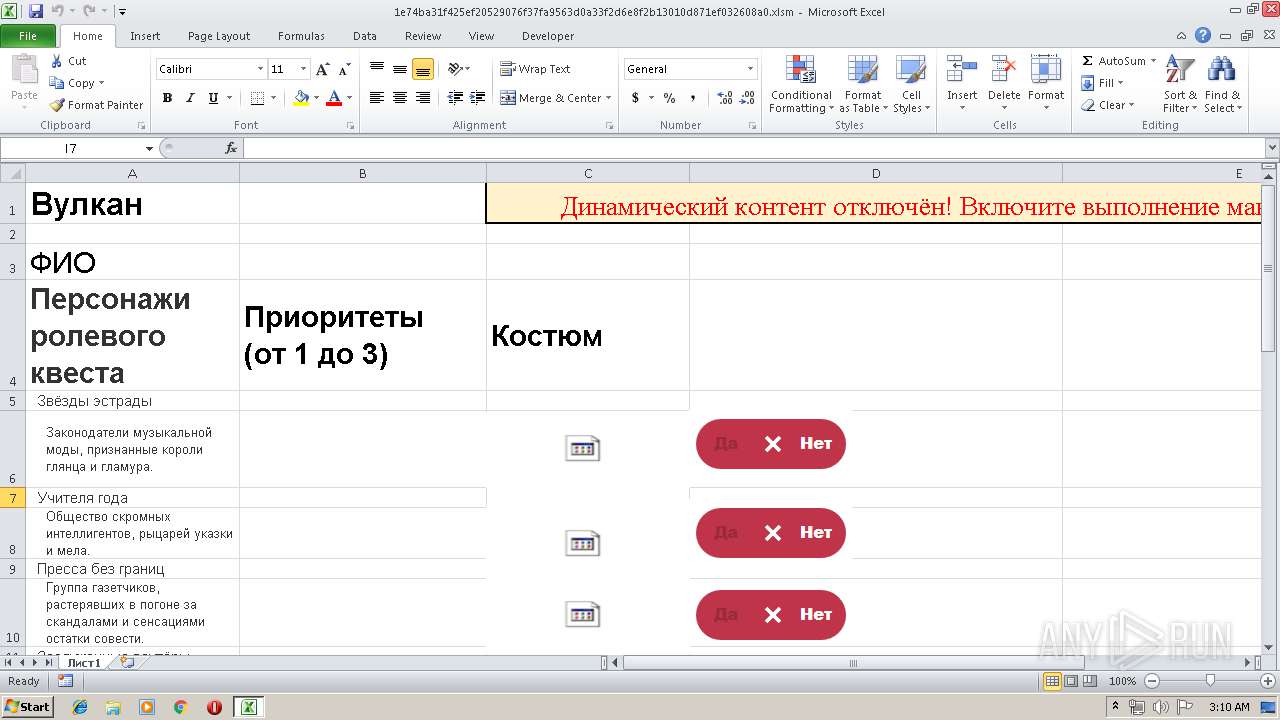Increase indent icon
The height and width of the screenshot is (720, 1280).
point(478,98)
